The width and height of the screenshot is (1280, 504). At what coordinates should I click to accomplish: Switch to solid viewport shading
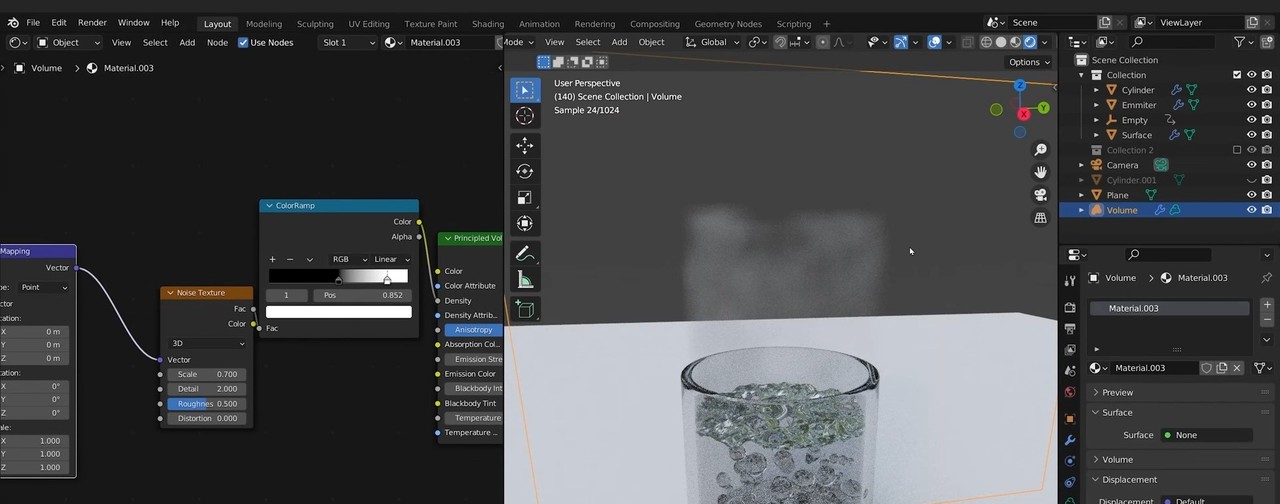[1001, 42]
